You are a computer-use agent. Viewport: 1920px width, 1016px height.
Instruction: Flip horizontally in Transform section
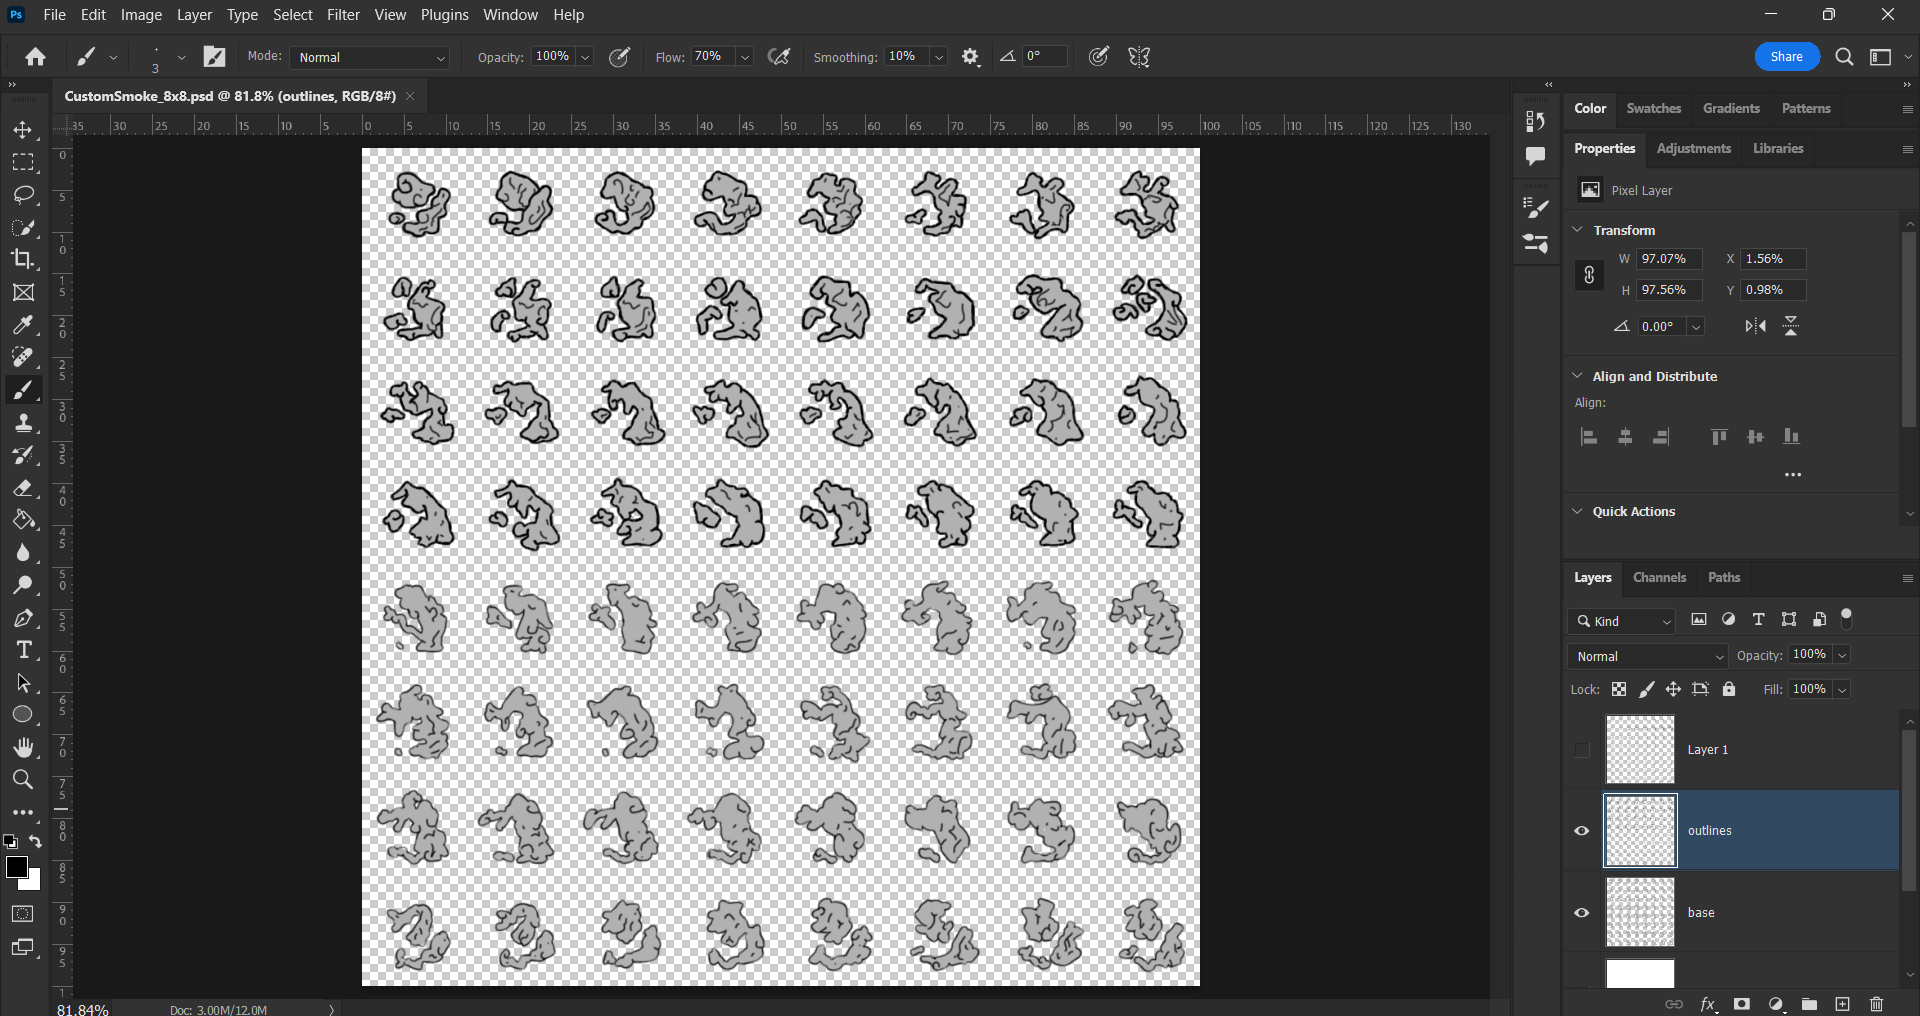pos(1755,326)
